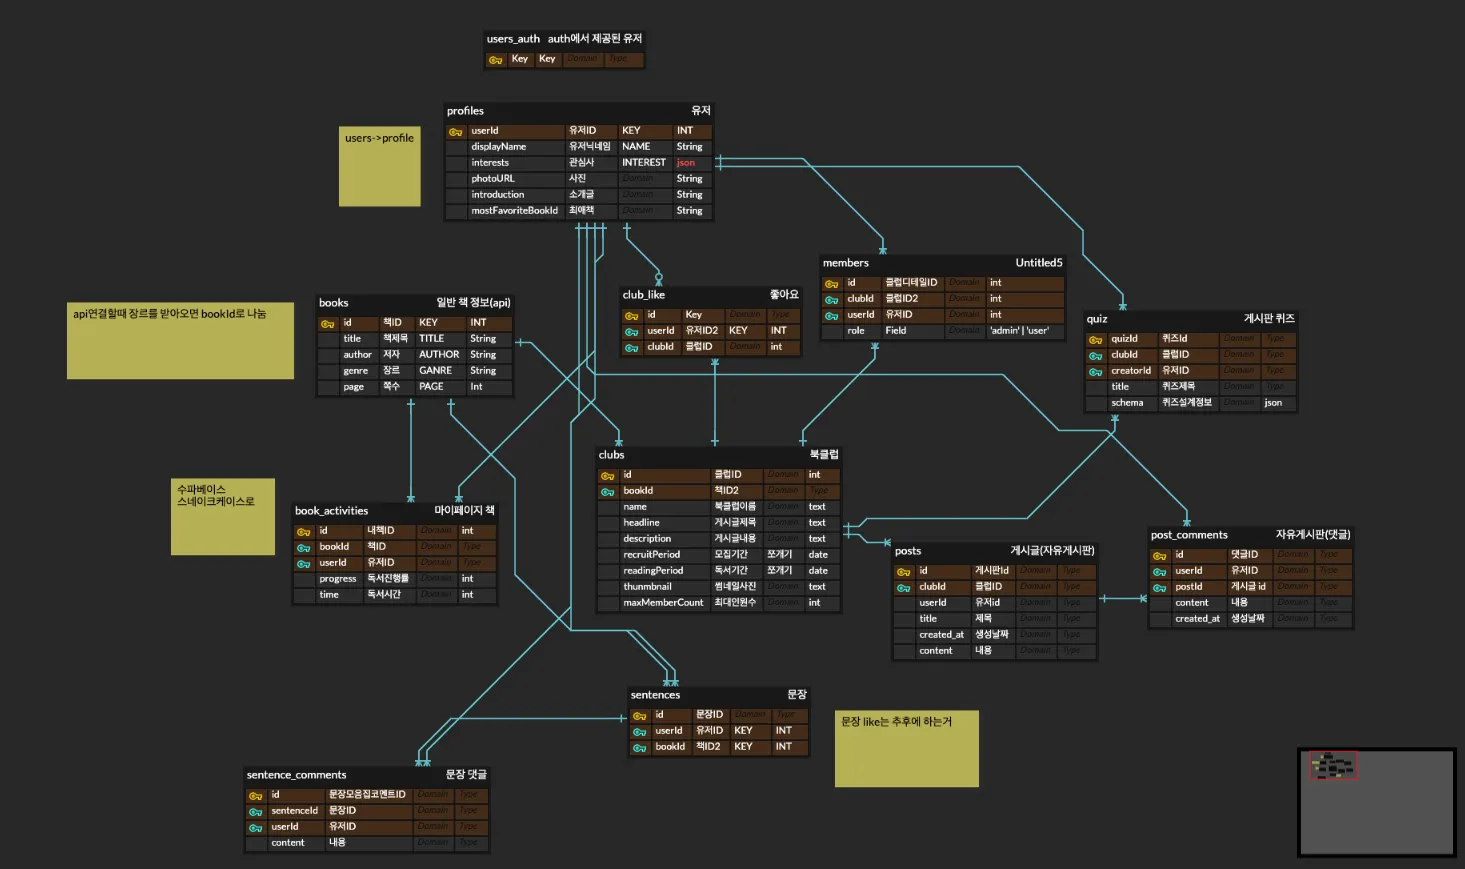Click the 'books' table name
The width and height of the screenshot is (1465, 869).
pos(334,303)
